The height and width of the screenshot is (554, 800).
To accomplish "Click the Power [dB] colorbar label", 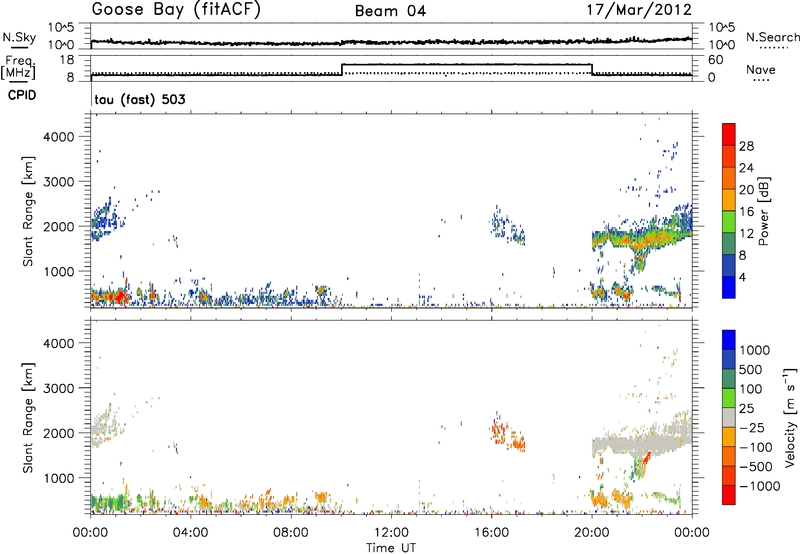I will [763, 211].
